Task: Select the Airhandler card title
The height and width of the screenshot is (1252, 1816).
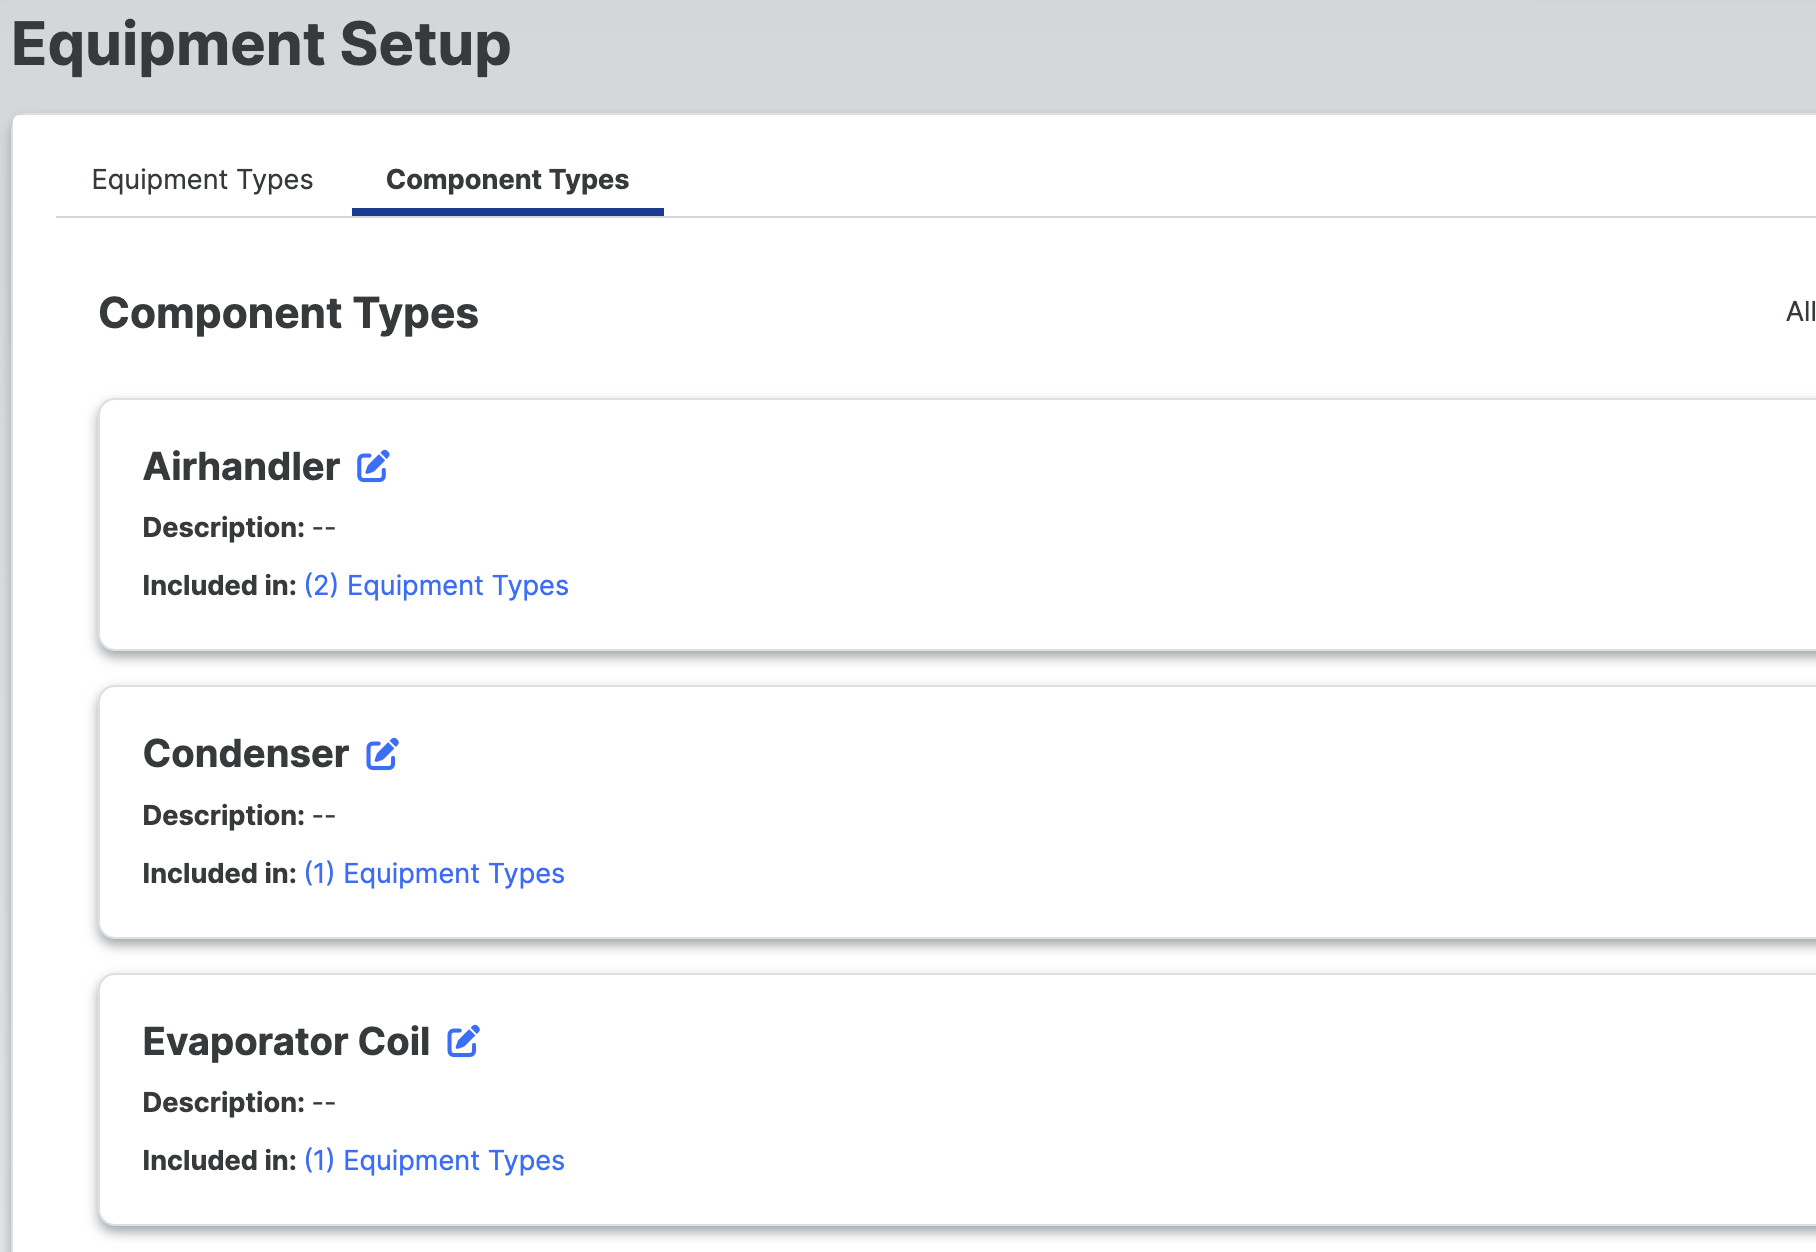Action: pos(241,467)
